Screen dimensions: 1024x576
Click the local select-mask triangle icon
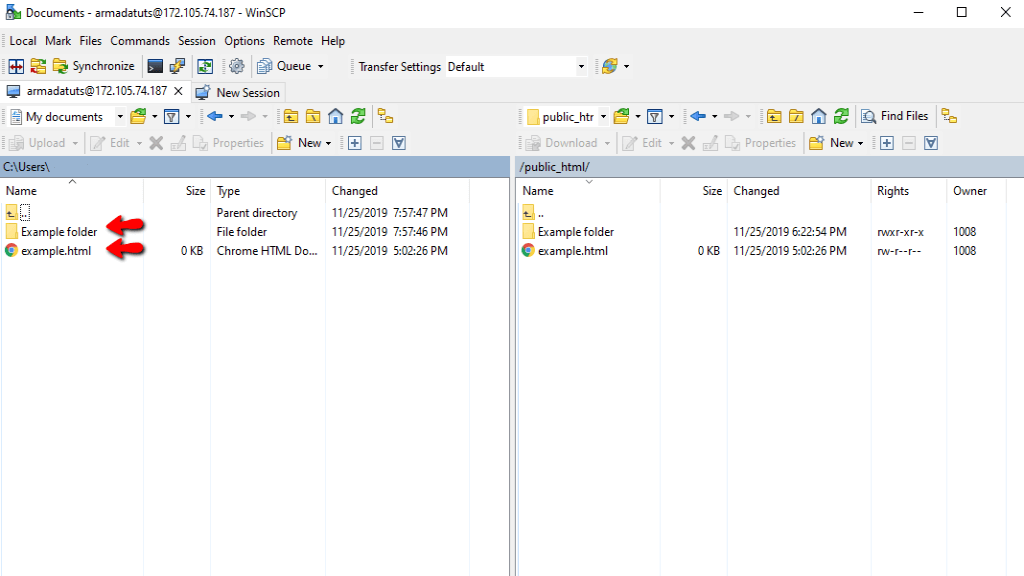coord(399,143)
